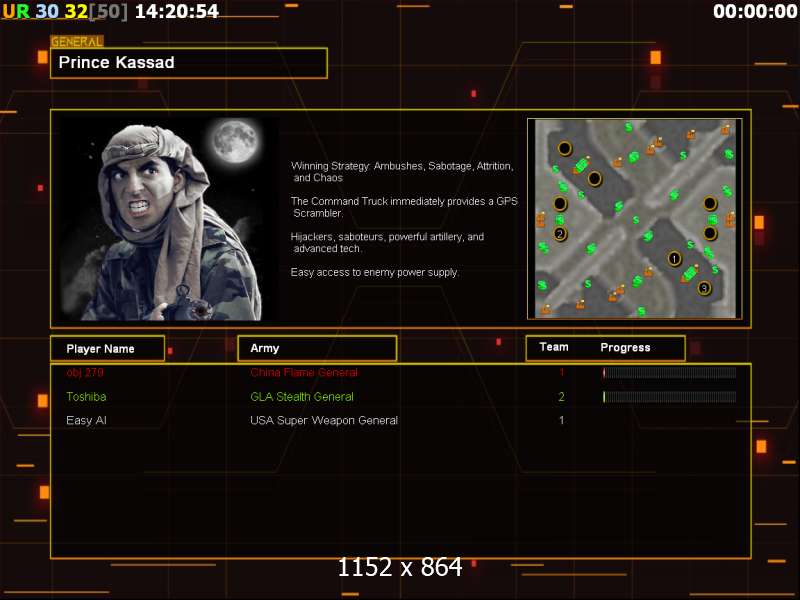The width and height of the screenshot is (800, 600).
Task: Click start position 2 marker on map
Action: tap(560, 234)
